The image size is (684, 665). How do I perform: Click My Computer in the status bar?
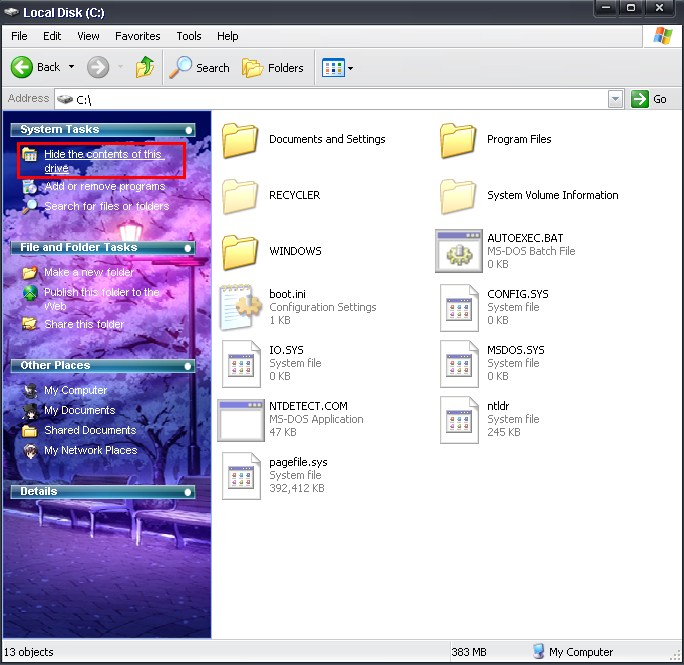pyautogui.click(x=573, y=652)
